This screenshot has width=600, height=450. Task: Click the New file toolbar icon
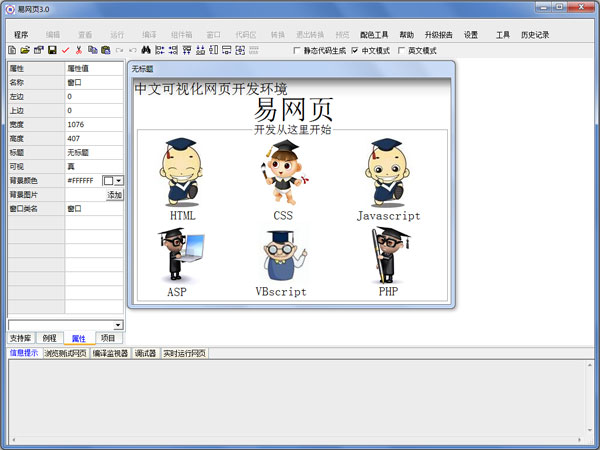[x=12, y=50]
